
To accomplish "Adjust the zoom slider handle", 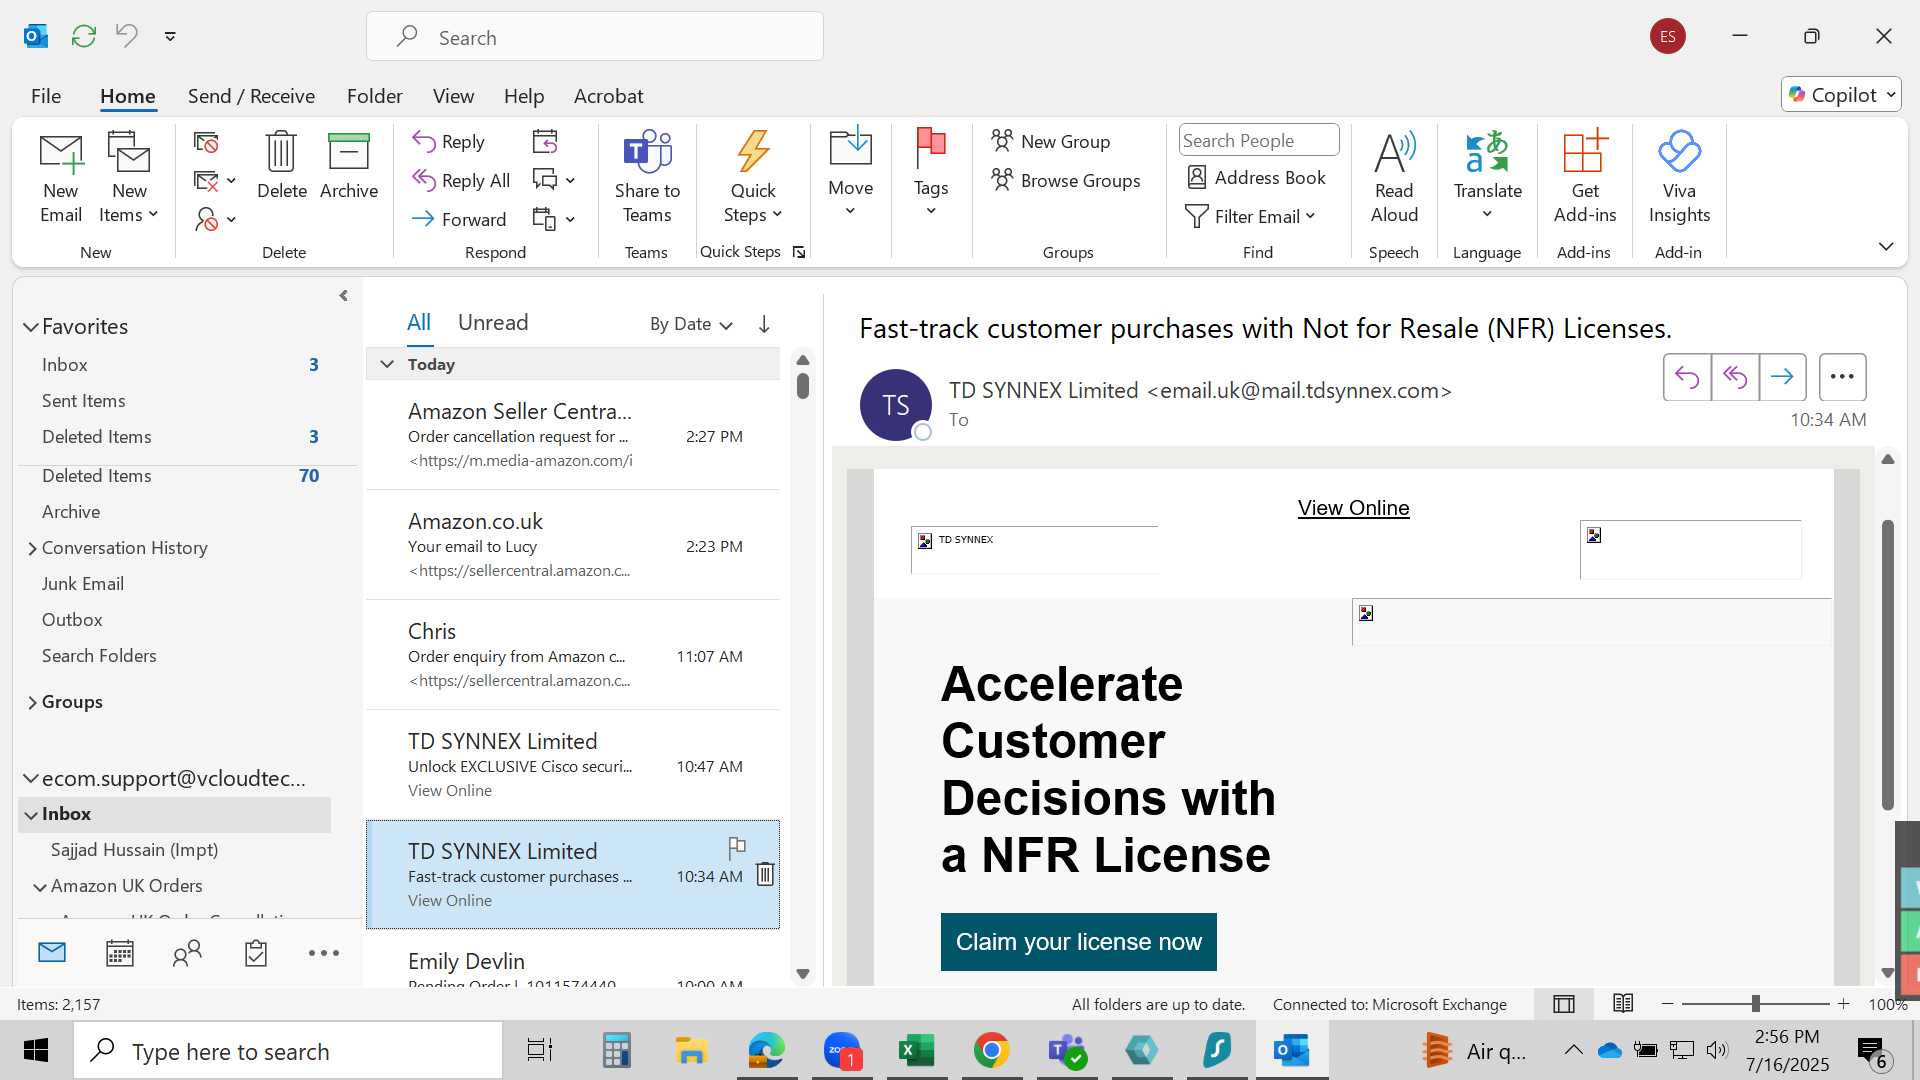I will pos(1755,1004).
